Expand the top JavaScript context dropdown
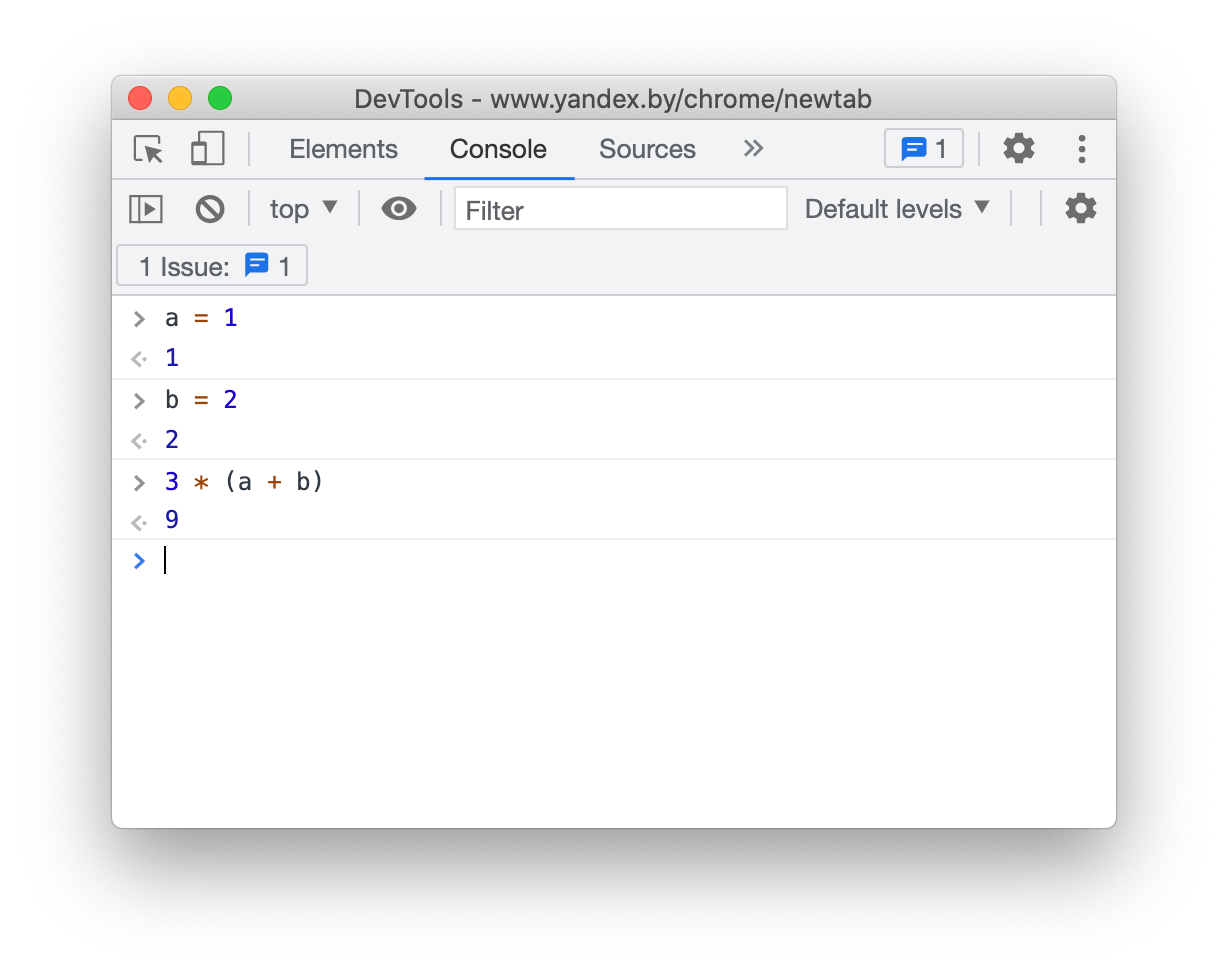Image resolution: width=1228 pixels, height=976 pixels. coord(304,209)
